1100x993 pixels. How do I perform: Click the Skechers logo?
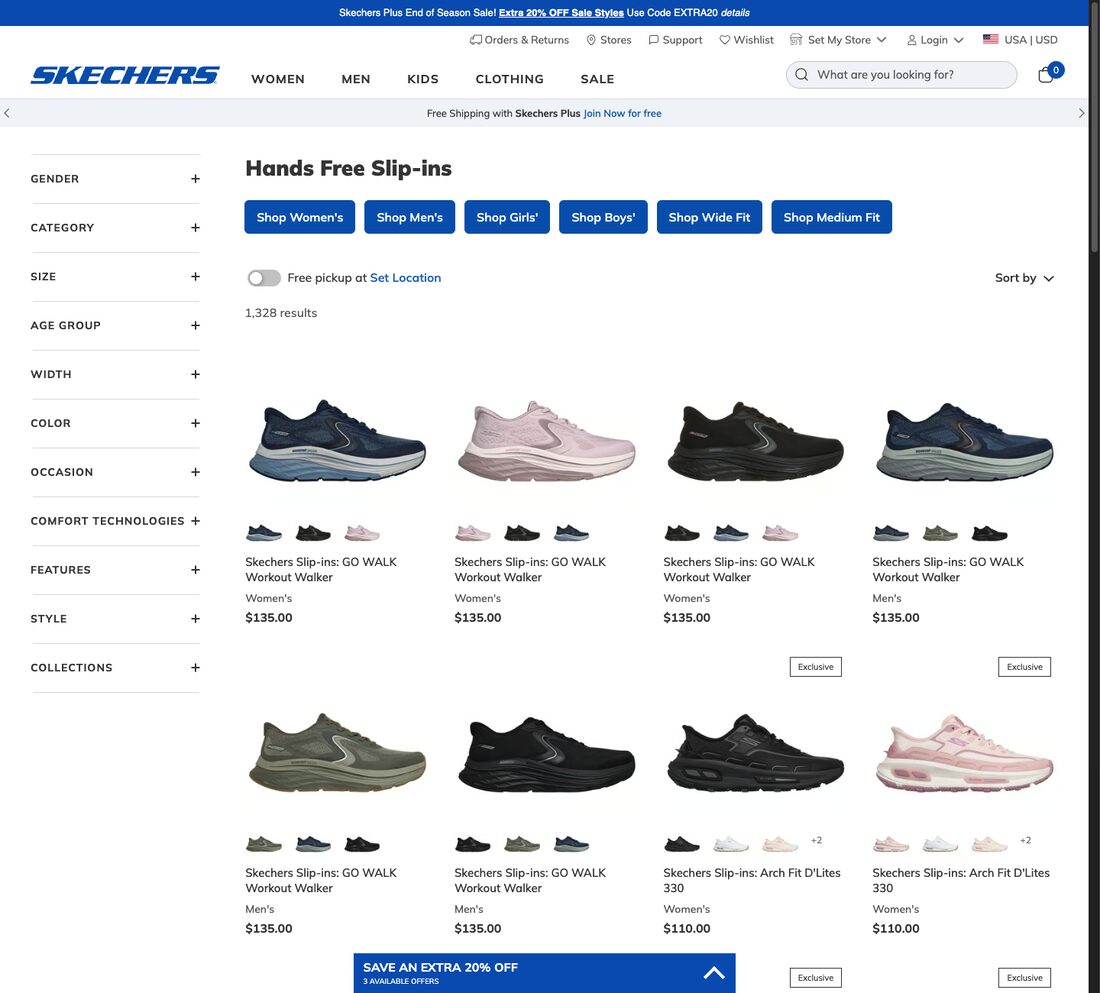(125, 75)
